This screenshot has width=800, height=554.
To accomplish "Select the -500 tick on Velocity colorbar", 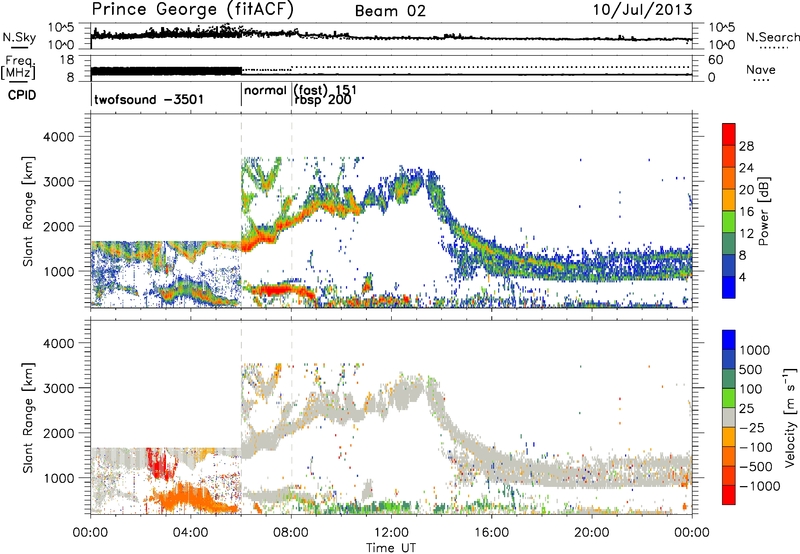I will click(x=755, y=466).
